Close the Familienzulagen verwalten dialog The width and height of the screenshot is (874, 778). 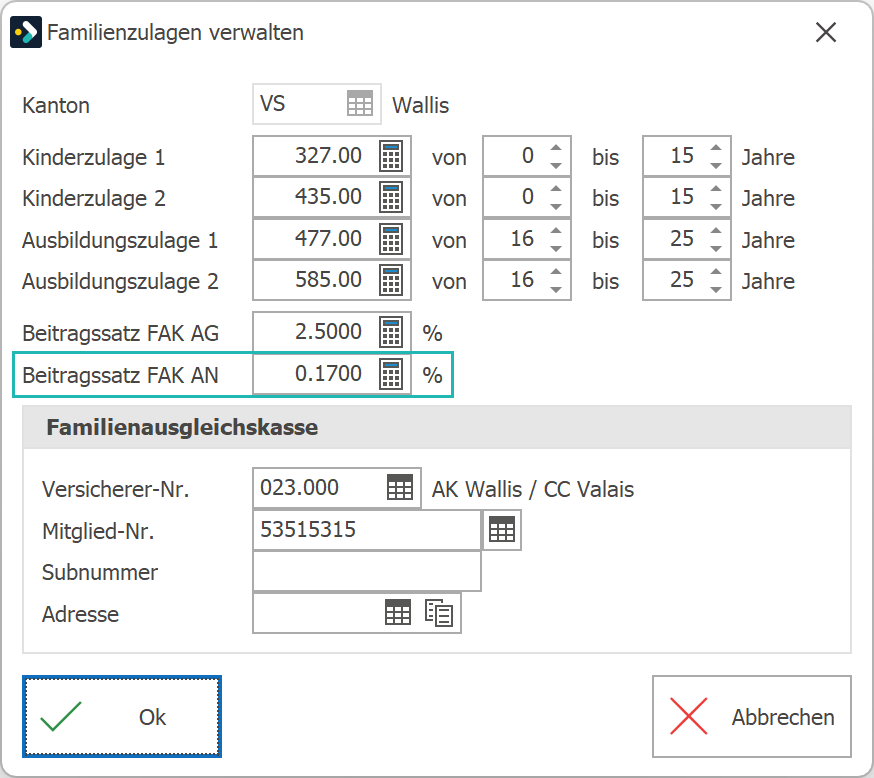(826, 32)
